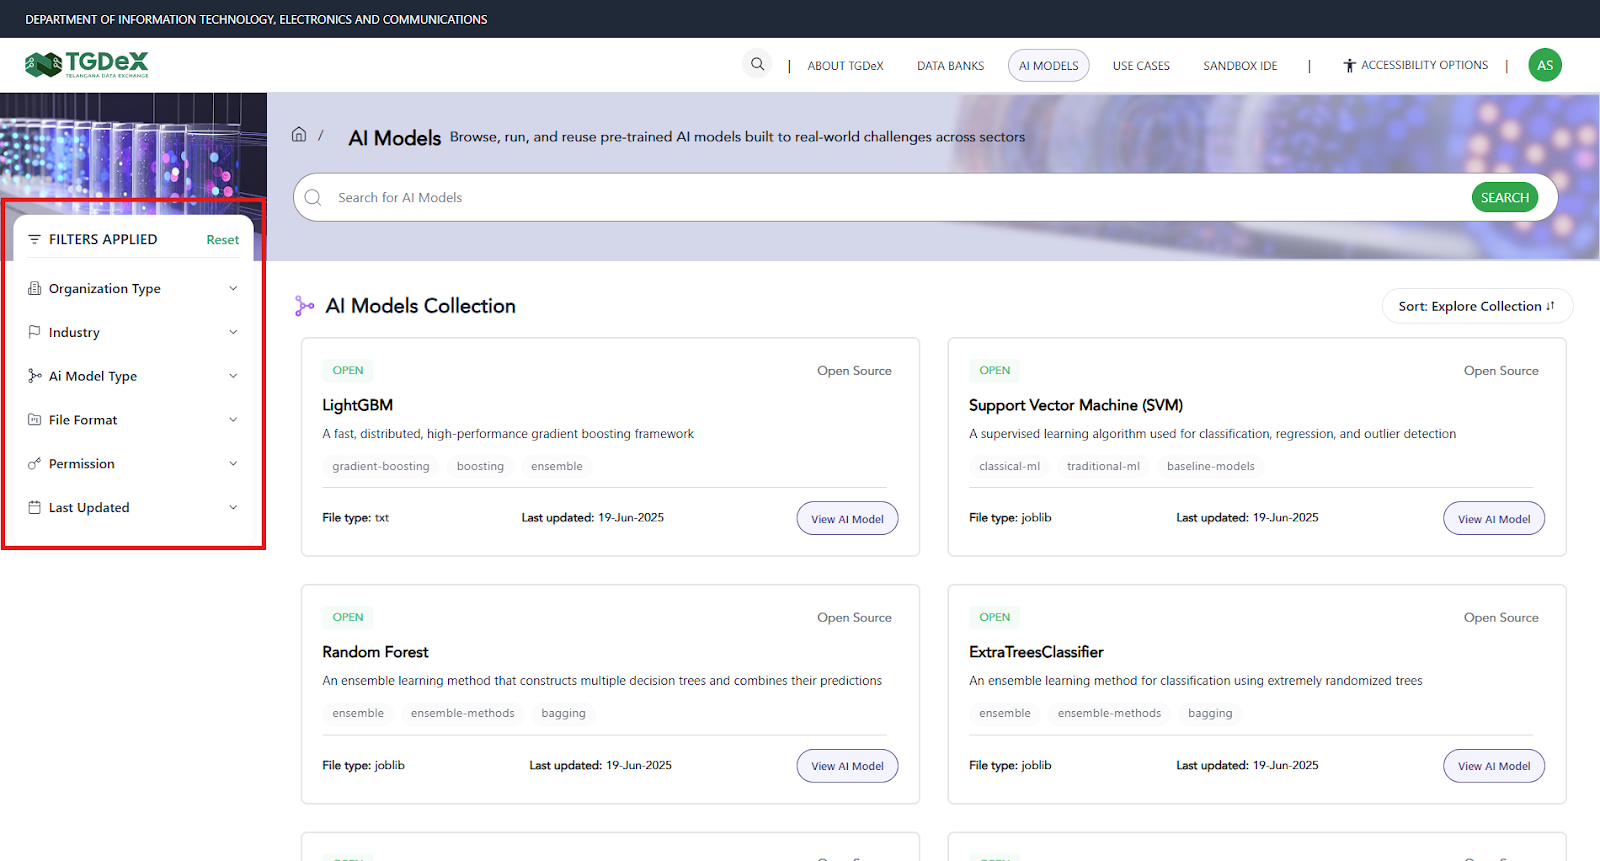Image resolution: width=1600 pixels, height=861 pixels.
Task: Click the baseline-models tag
Action: point(1210,466)
